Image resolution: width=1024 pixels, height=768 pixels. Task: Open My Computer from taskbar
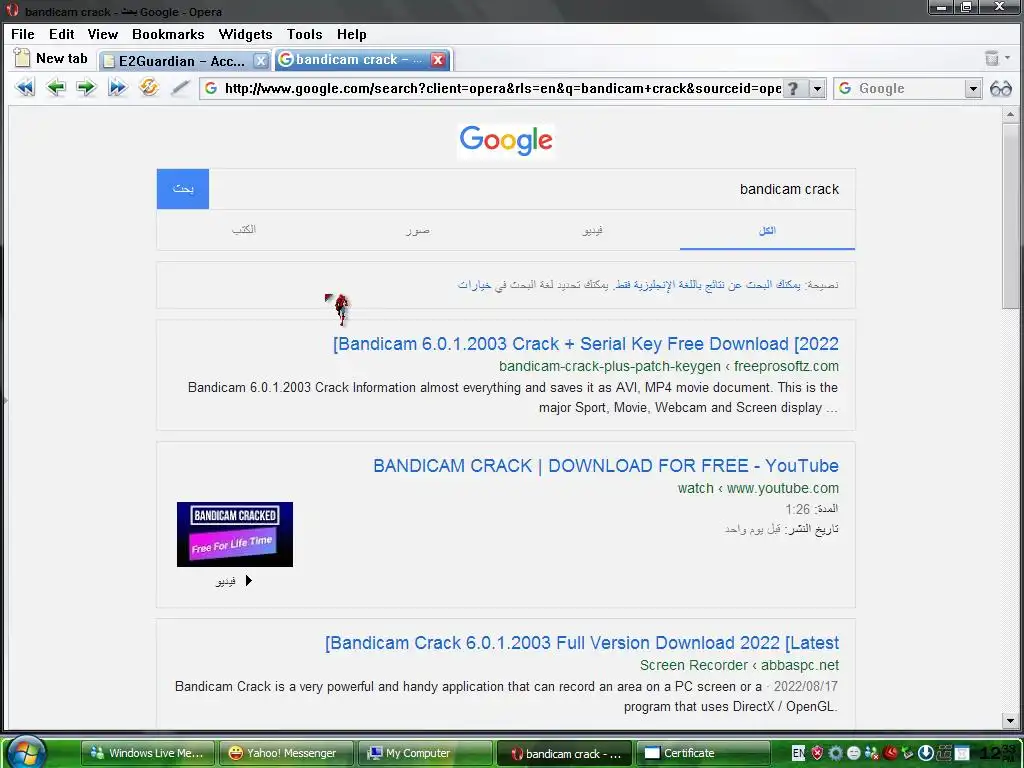tap(425, 753)
